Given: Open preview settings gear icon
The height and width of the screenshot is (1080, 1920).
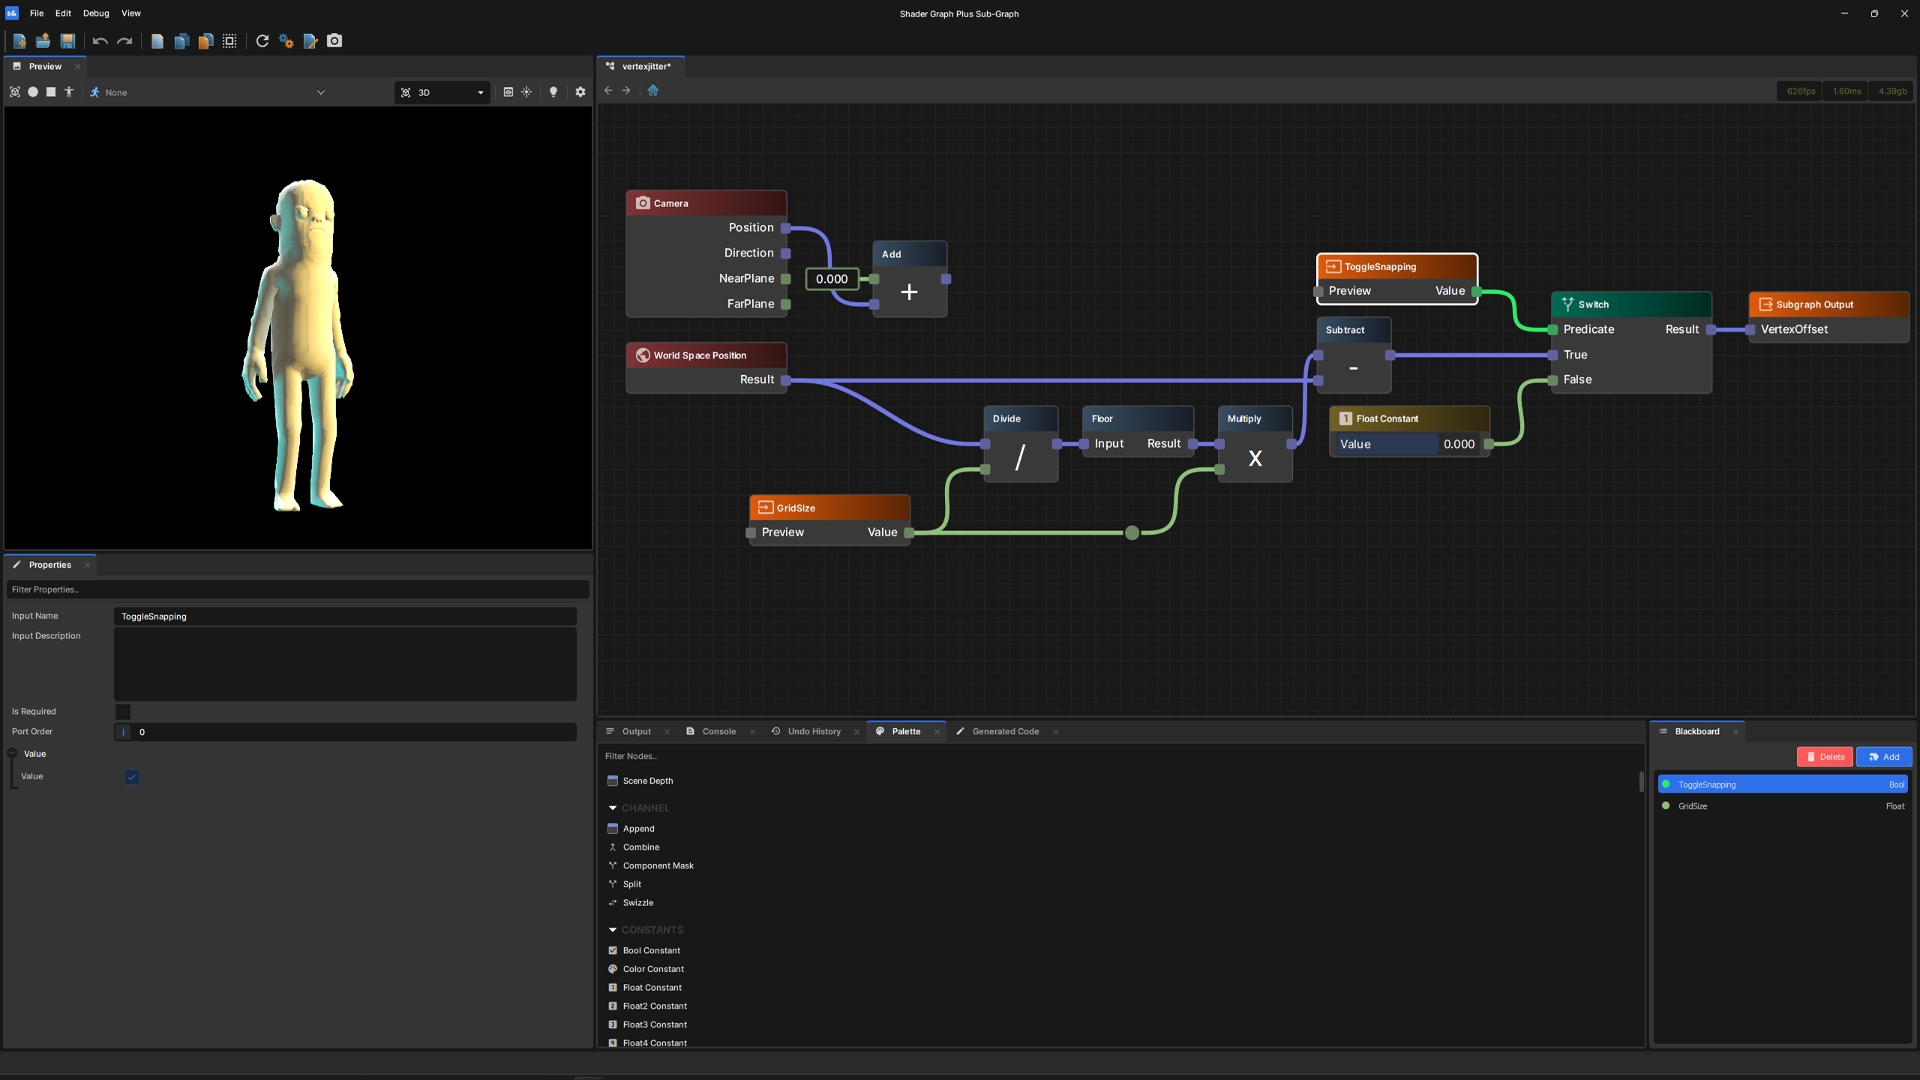Looking at the screenshot, I should 580,92.
